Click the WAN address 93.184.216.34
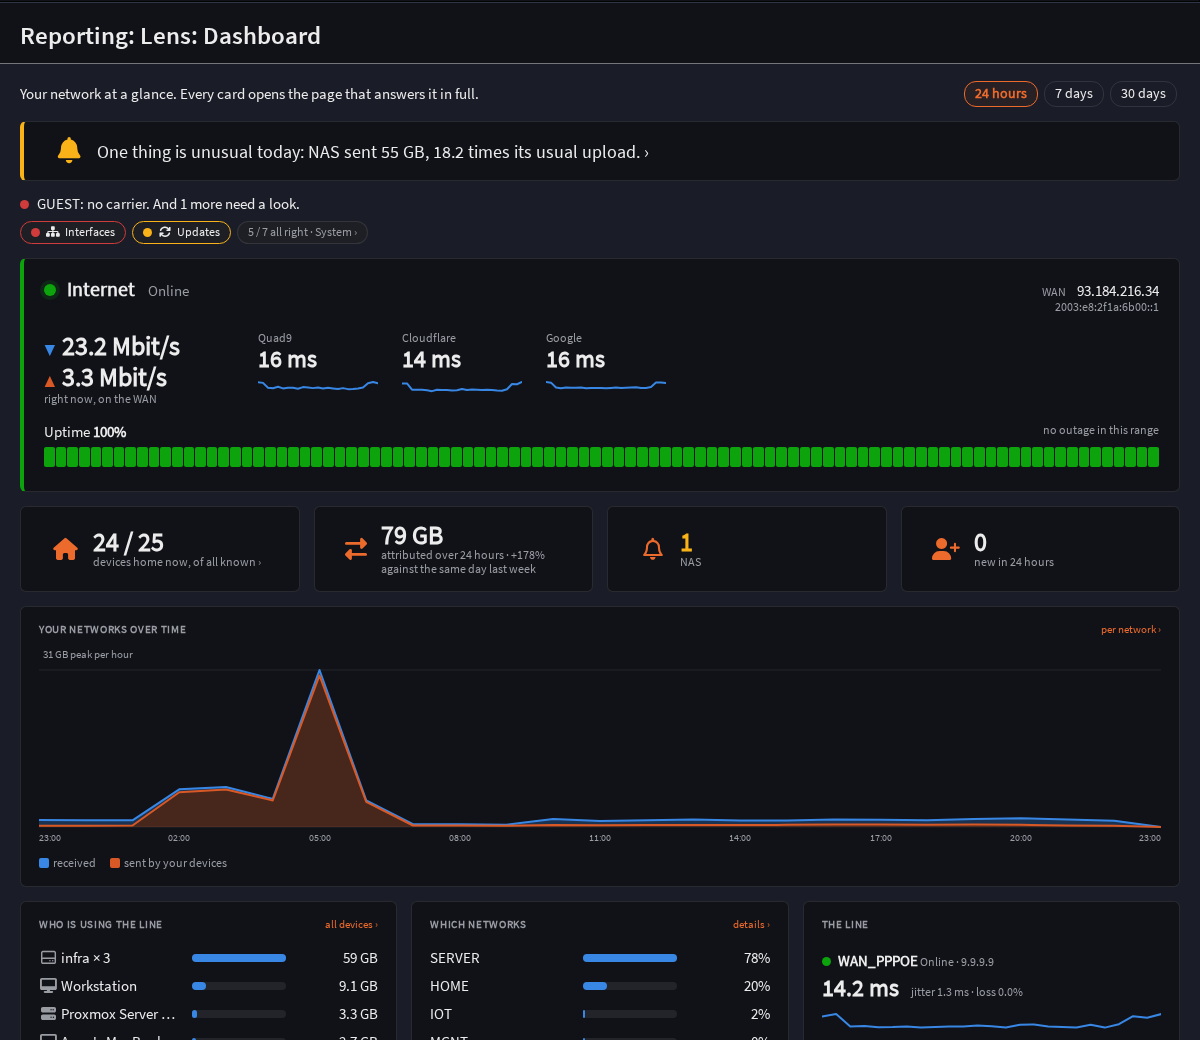Viewport: 1200px width, 1040px height. click(1118, 291)
